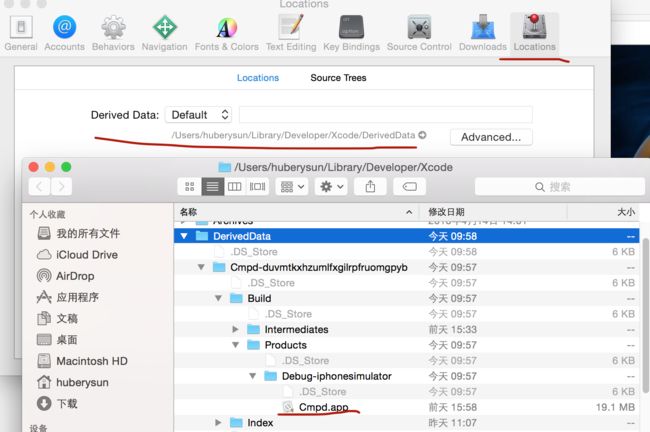Collapse Debug-iphonesimulator folder triangle
The height and width of the screenshot is (432, 650).
[x=252, y=376]
